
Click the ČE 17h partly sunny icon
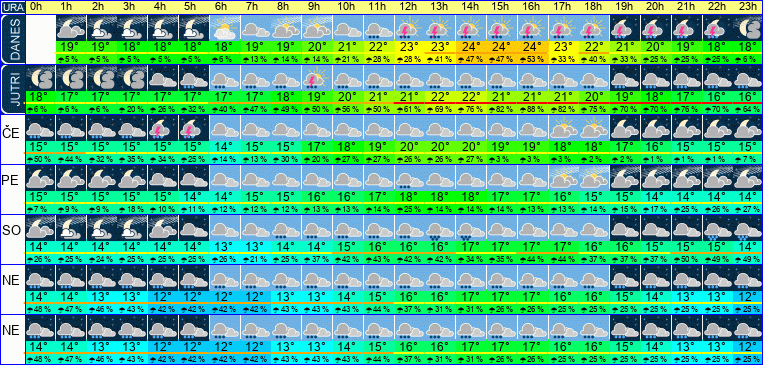tap(563, 128)
